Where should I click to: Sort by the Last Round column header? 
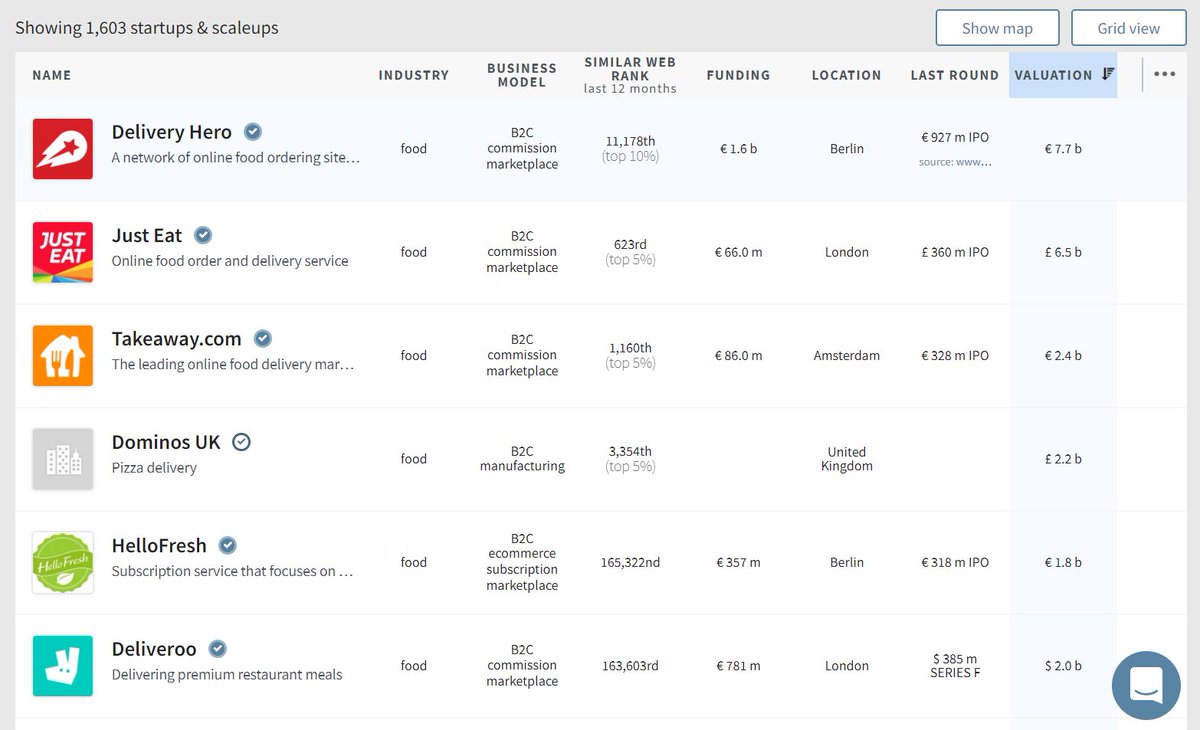click(955, 75)
